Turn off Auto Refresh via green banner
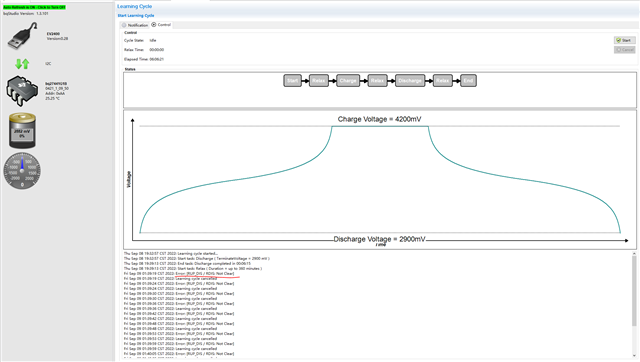 click(34, 7)
